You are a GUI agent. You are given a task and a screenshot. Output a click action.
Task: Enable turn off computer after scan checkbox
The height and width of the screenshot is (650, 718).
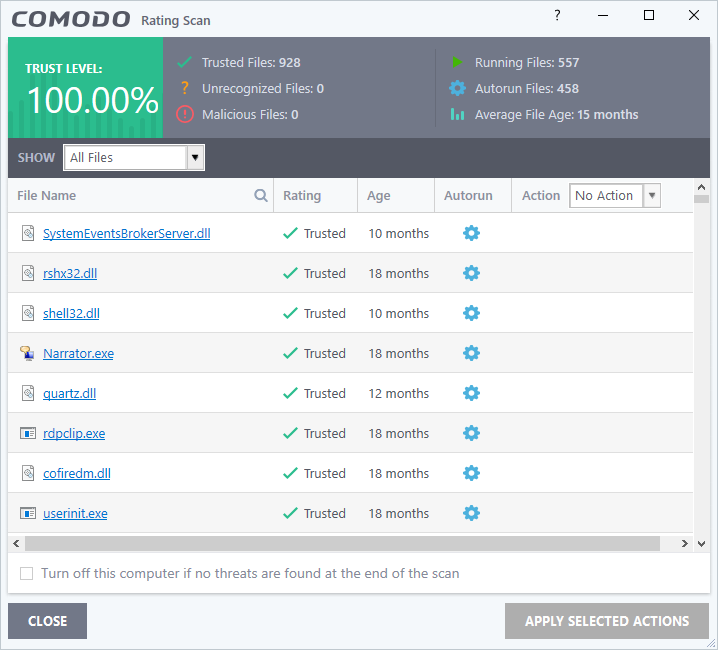point(27,574)
